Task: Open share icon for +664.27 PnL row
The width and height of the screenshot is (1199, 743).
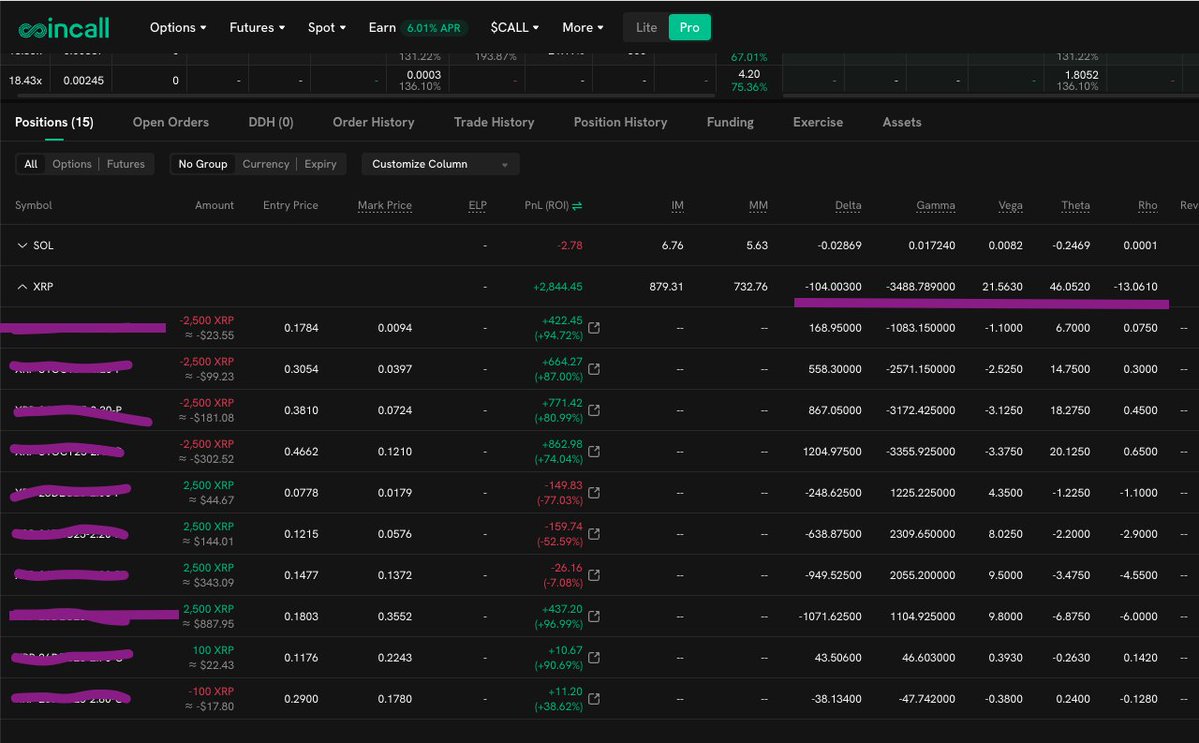Action: point(595,369)
